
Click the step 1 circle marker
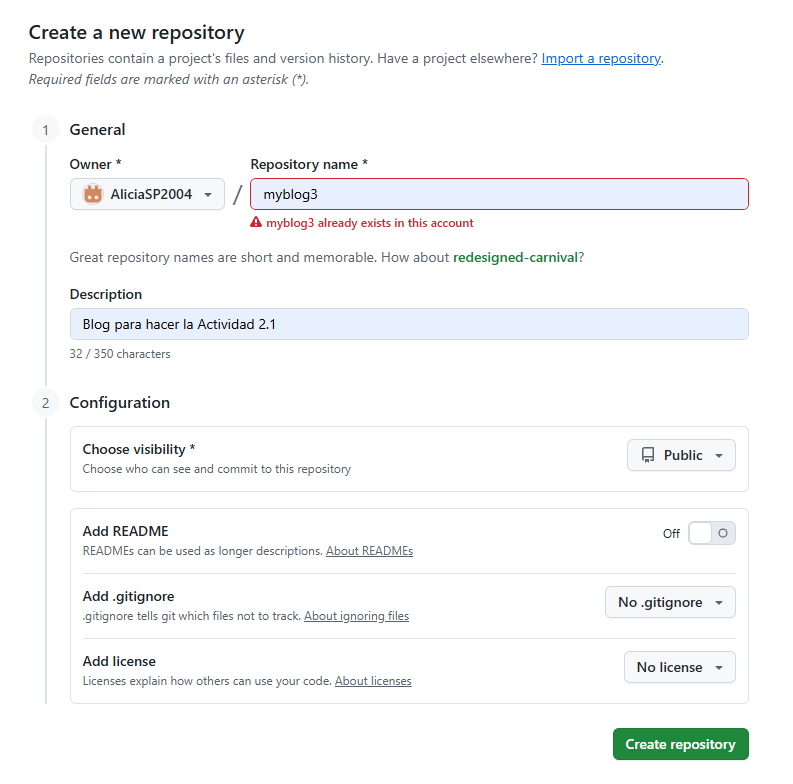pyautogui.click(x=45, y=130)
